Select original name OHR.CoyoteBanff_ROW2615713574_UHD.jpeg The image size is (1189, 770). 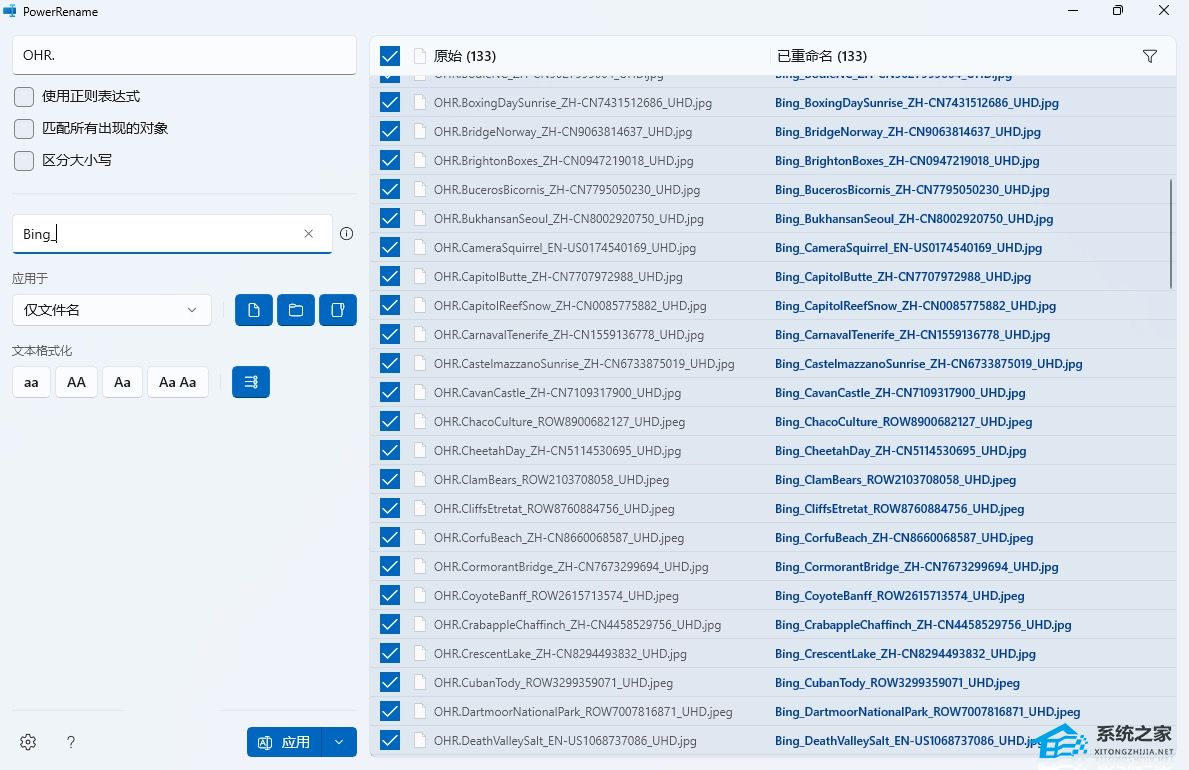[556, 596]
